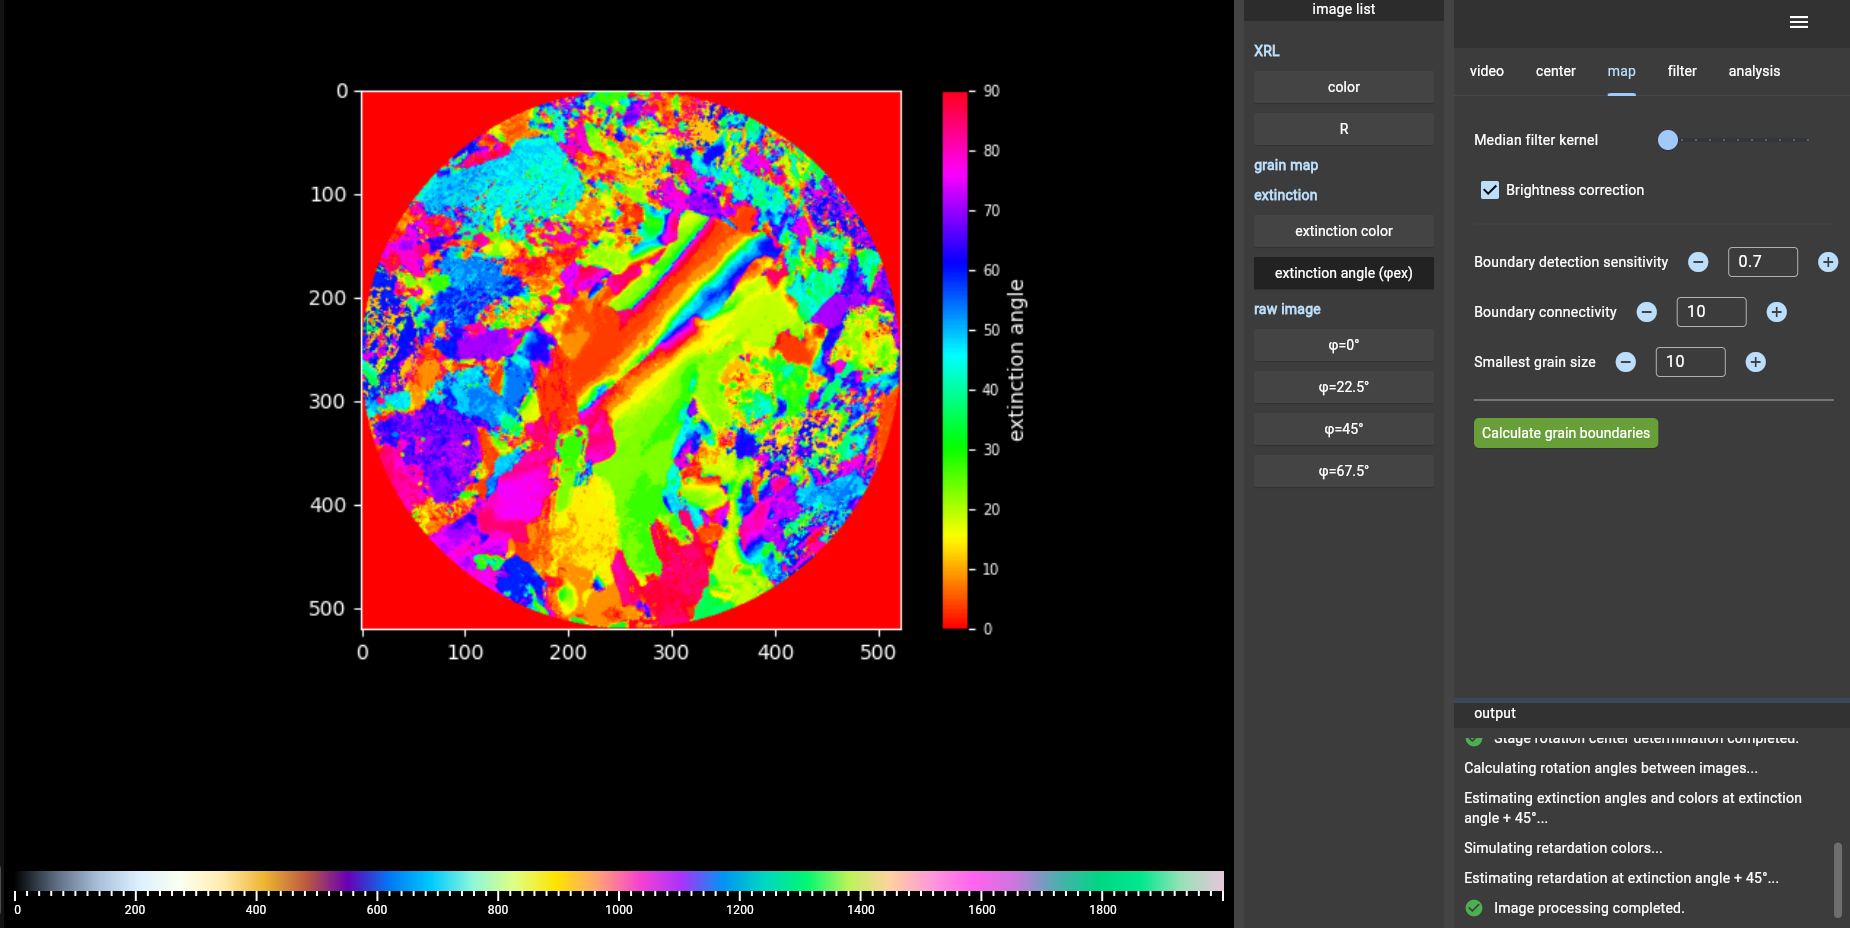Screen dimensions: 1850x928
Task: Open the hamburger menu icon
Action: (x=1798, y=22)
